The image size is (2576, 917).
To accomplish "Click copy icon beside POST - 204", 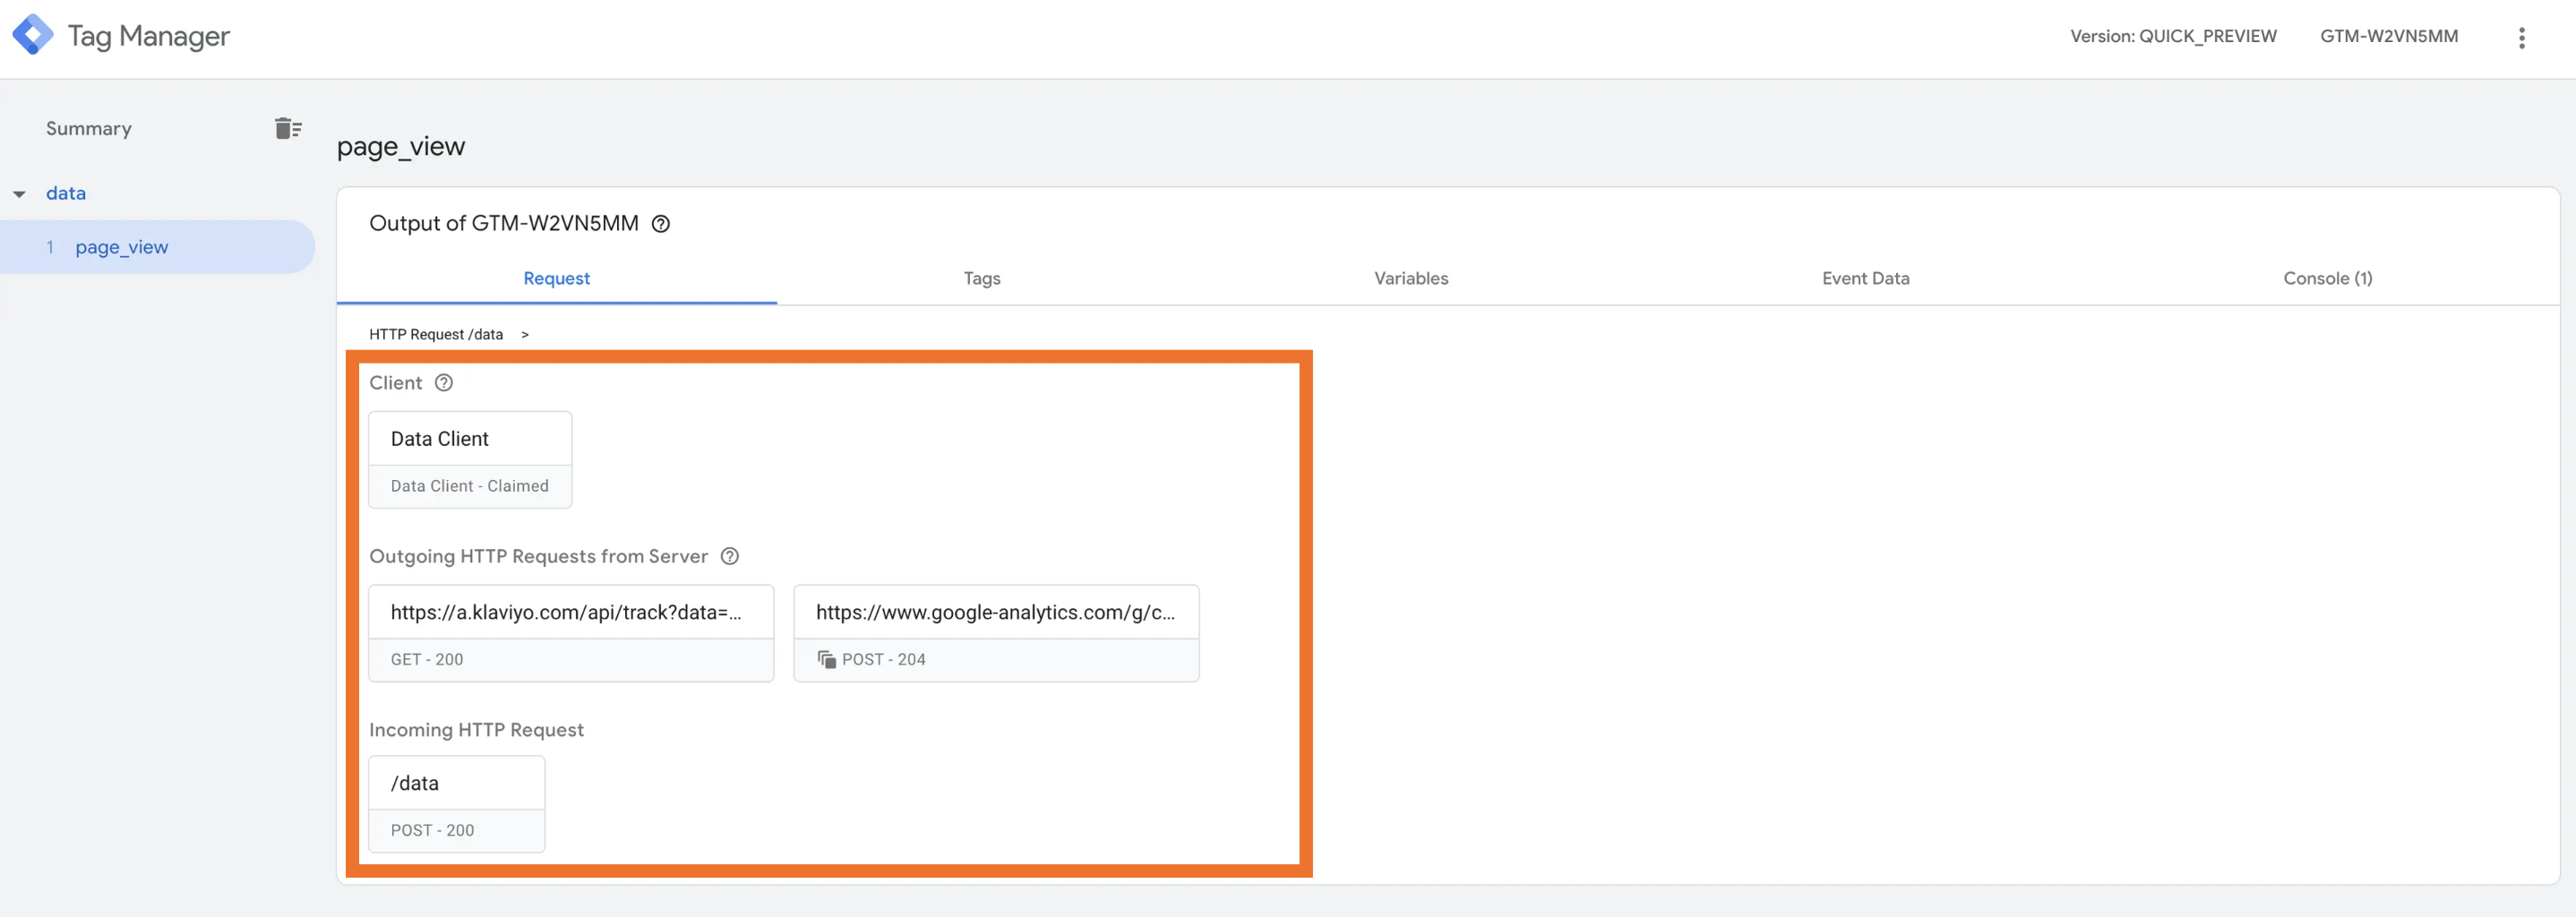I will (x=826, y=660).
